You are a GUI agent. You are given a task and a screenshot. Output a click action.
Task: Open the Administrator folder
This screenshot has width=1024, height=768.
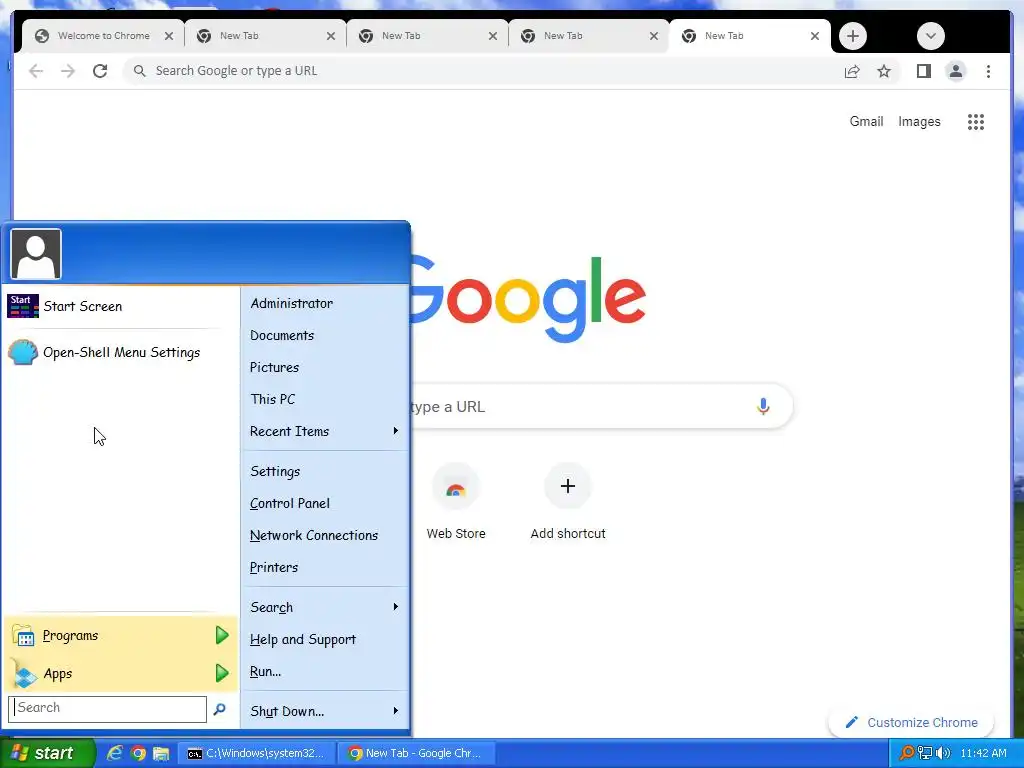[325, 304]
